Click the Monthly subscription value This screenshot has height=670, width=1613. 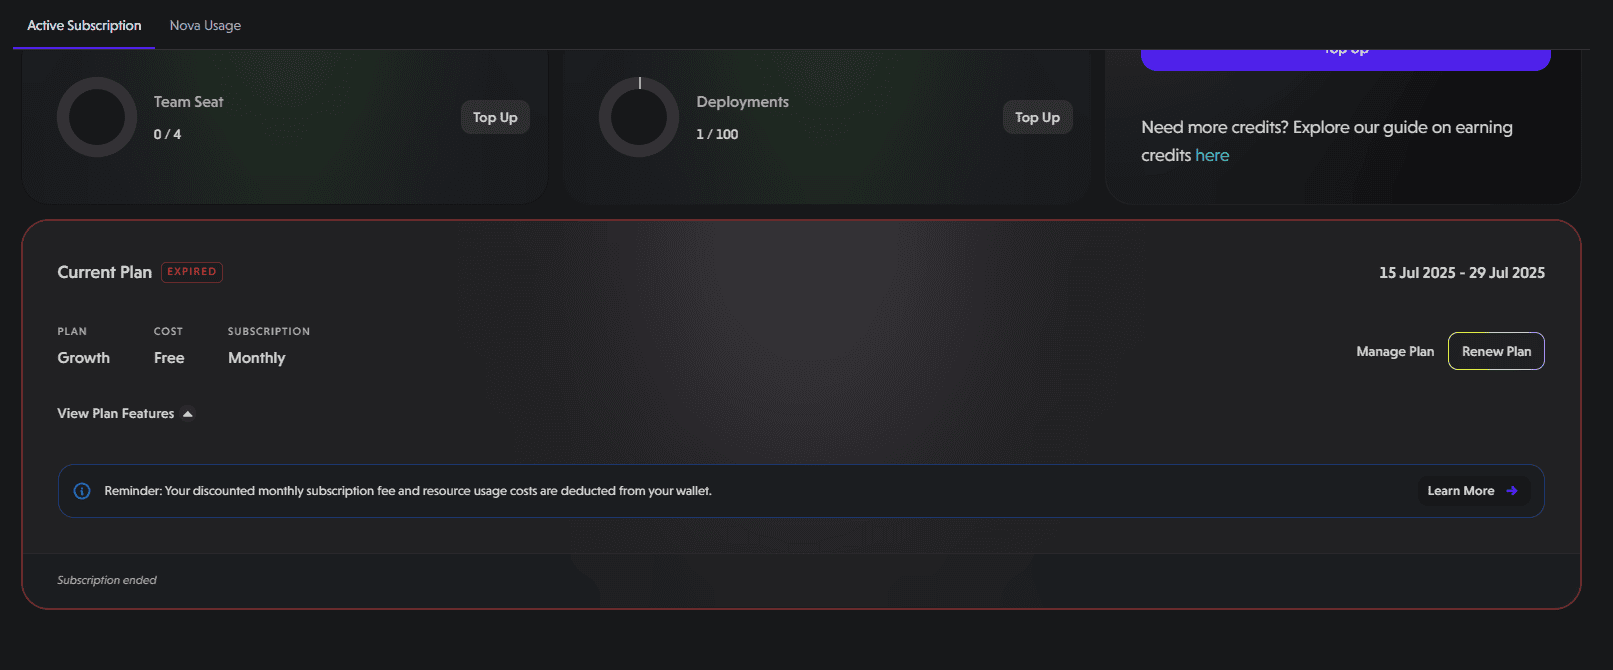point(257,358)
